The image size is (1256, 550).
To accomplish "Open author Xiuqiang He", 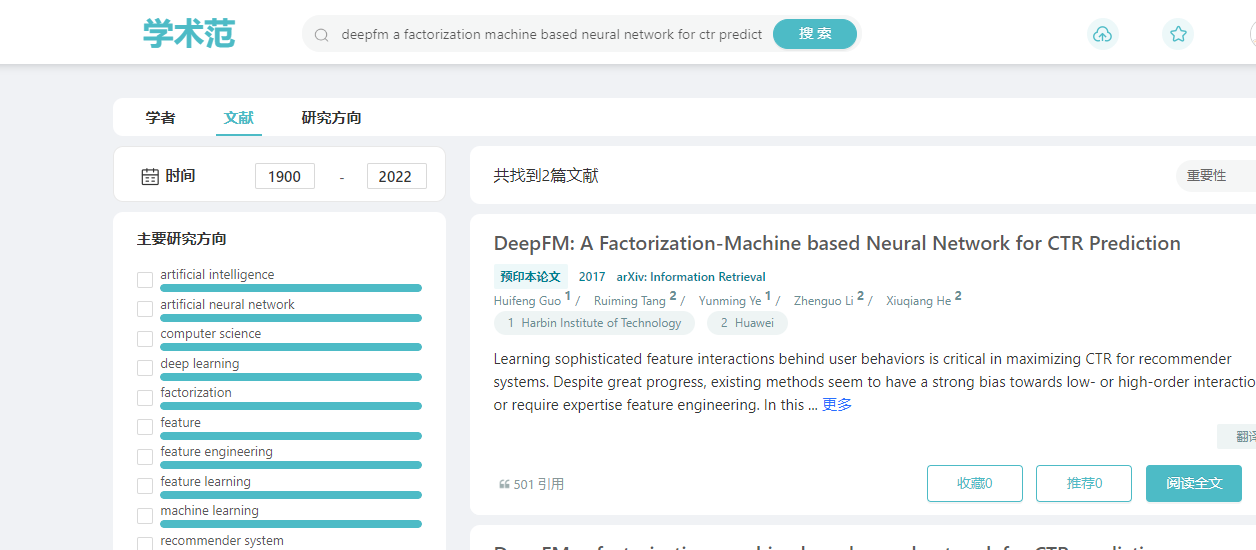I will click(x=918, y=300).
